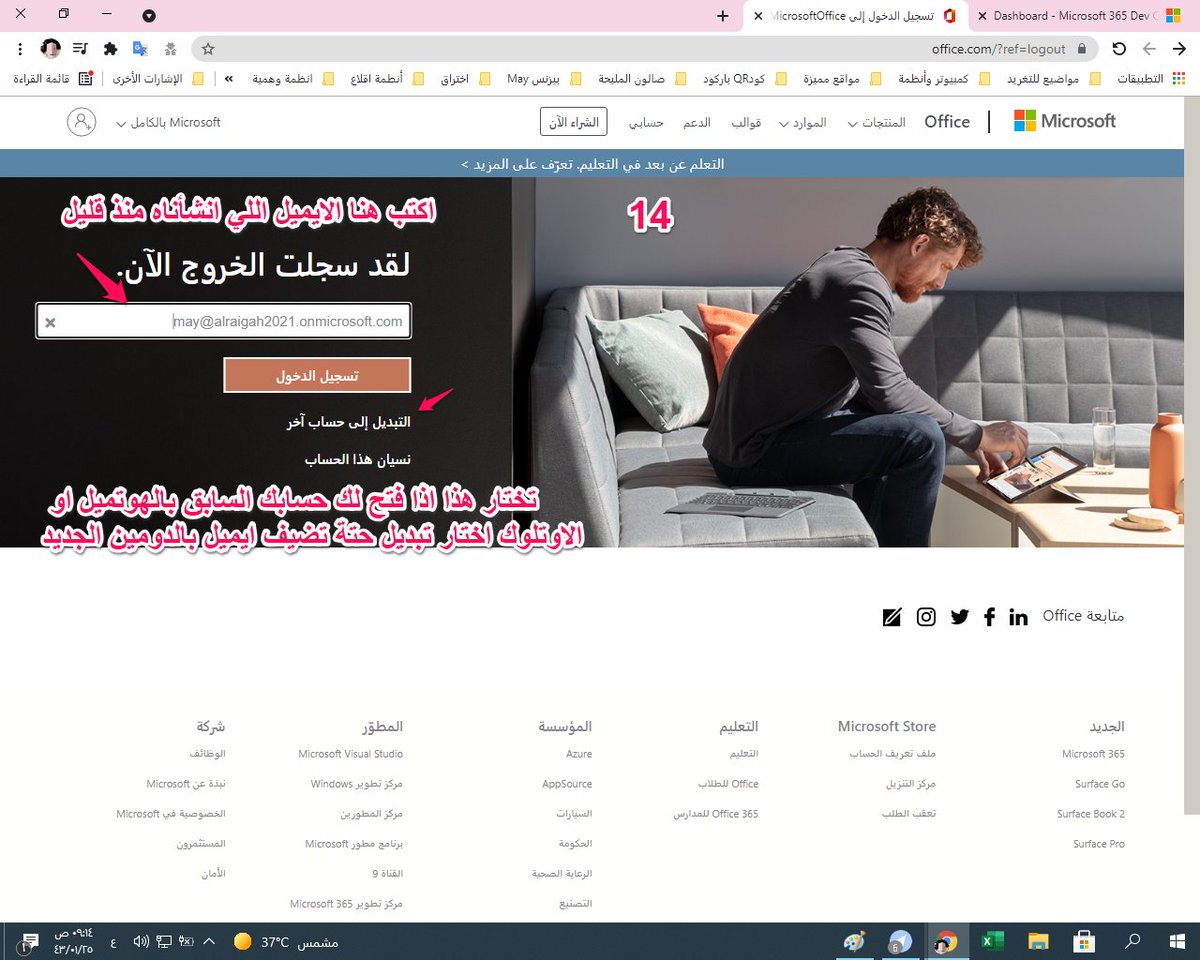The height and width of the screenshot is (960, 1200).
Task: Open the Chrome three-dot menu
Action: [x=19, y=48]
